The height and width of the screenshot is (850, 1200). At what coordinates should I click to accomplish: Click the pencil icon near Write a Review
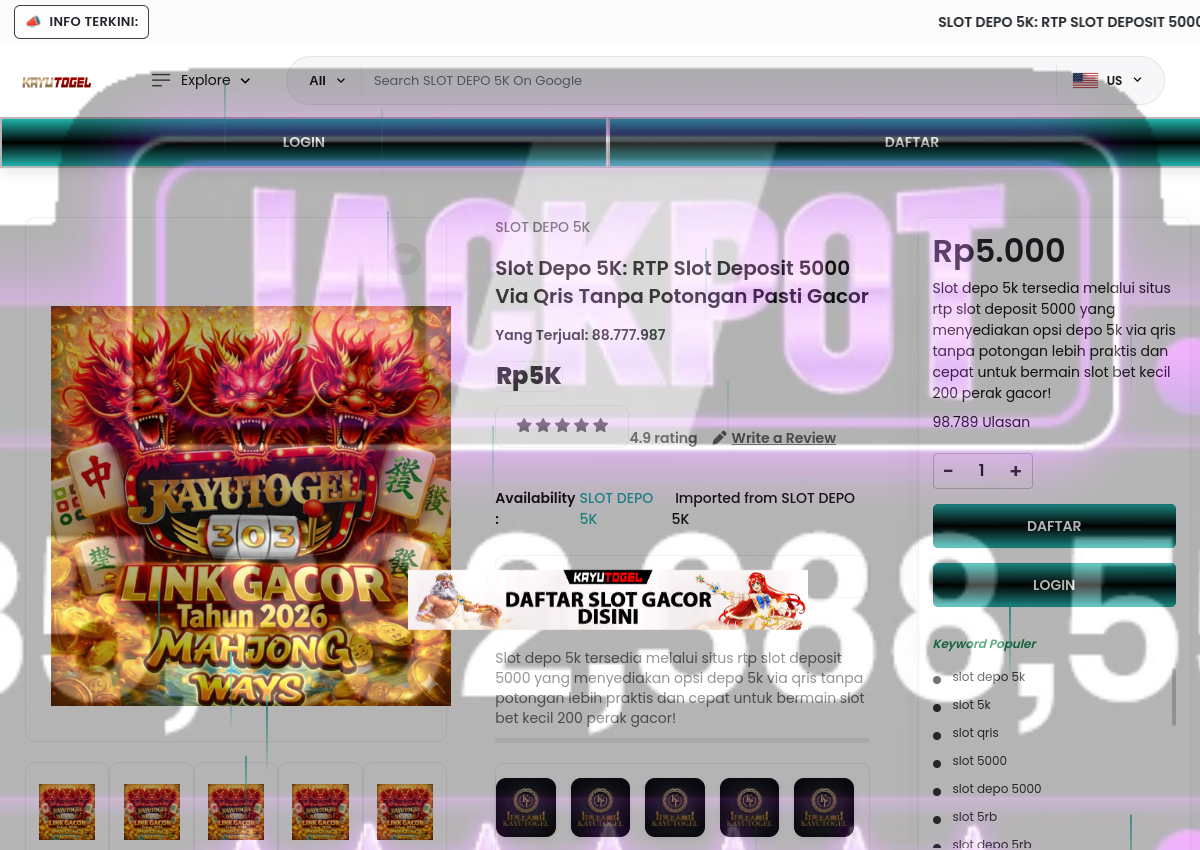(719, 438)
